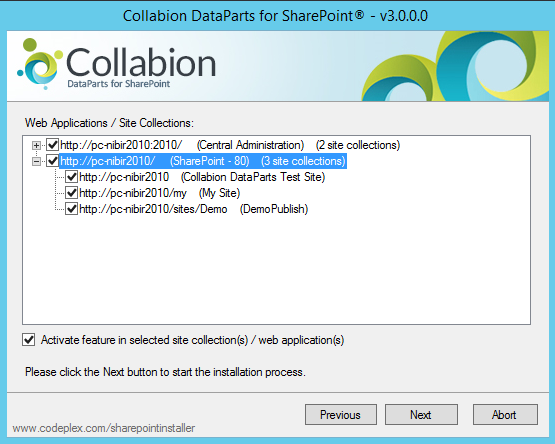Image resolution: width=555 pixels, height=444 pixels.
Task: Collapse the SharePoint - 80 web application node
Action: pos(36,161)
